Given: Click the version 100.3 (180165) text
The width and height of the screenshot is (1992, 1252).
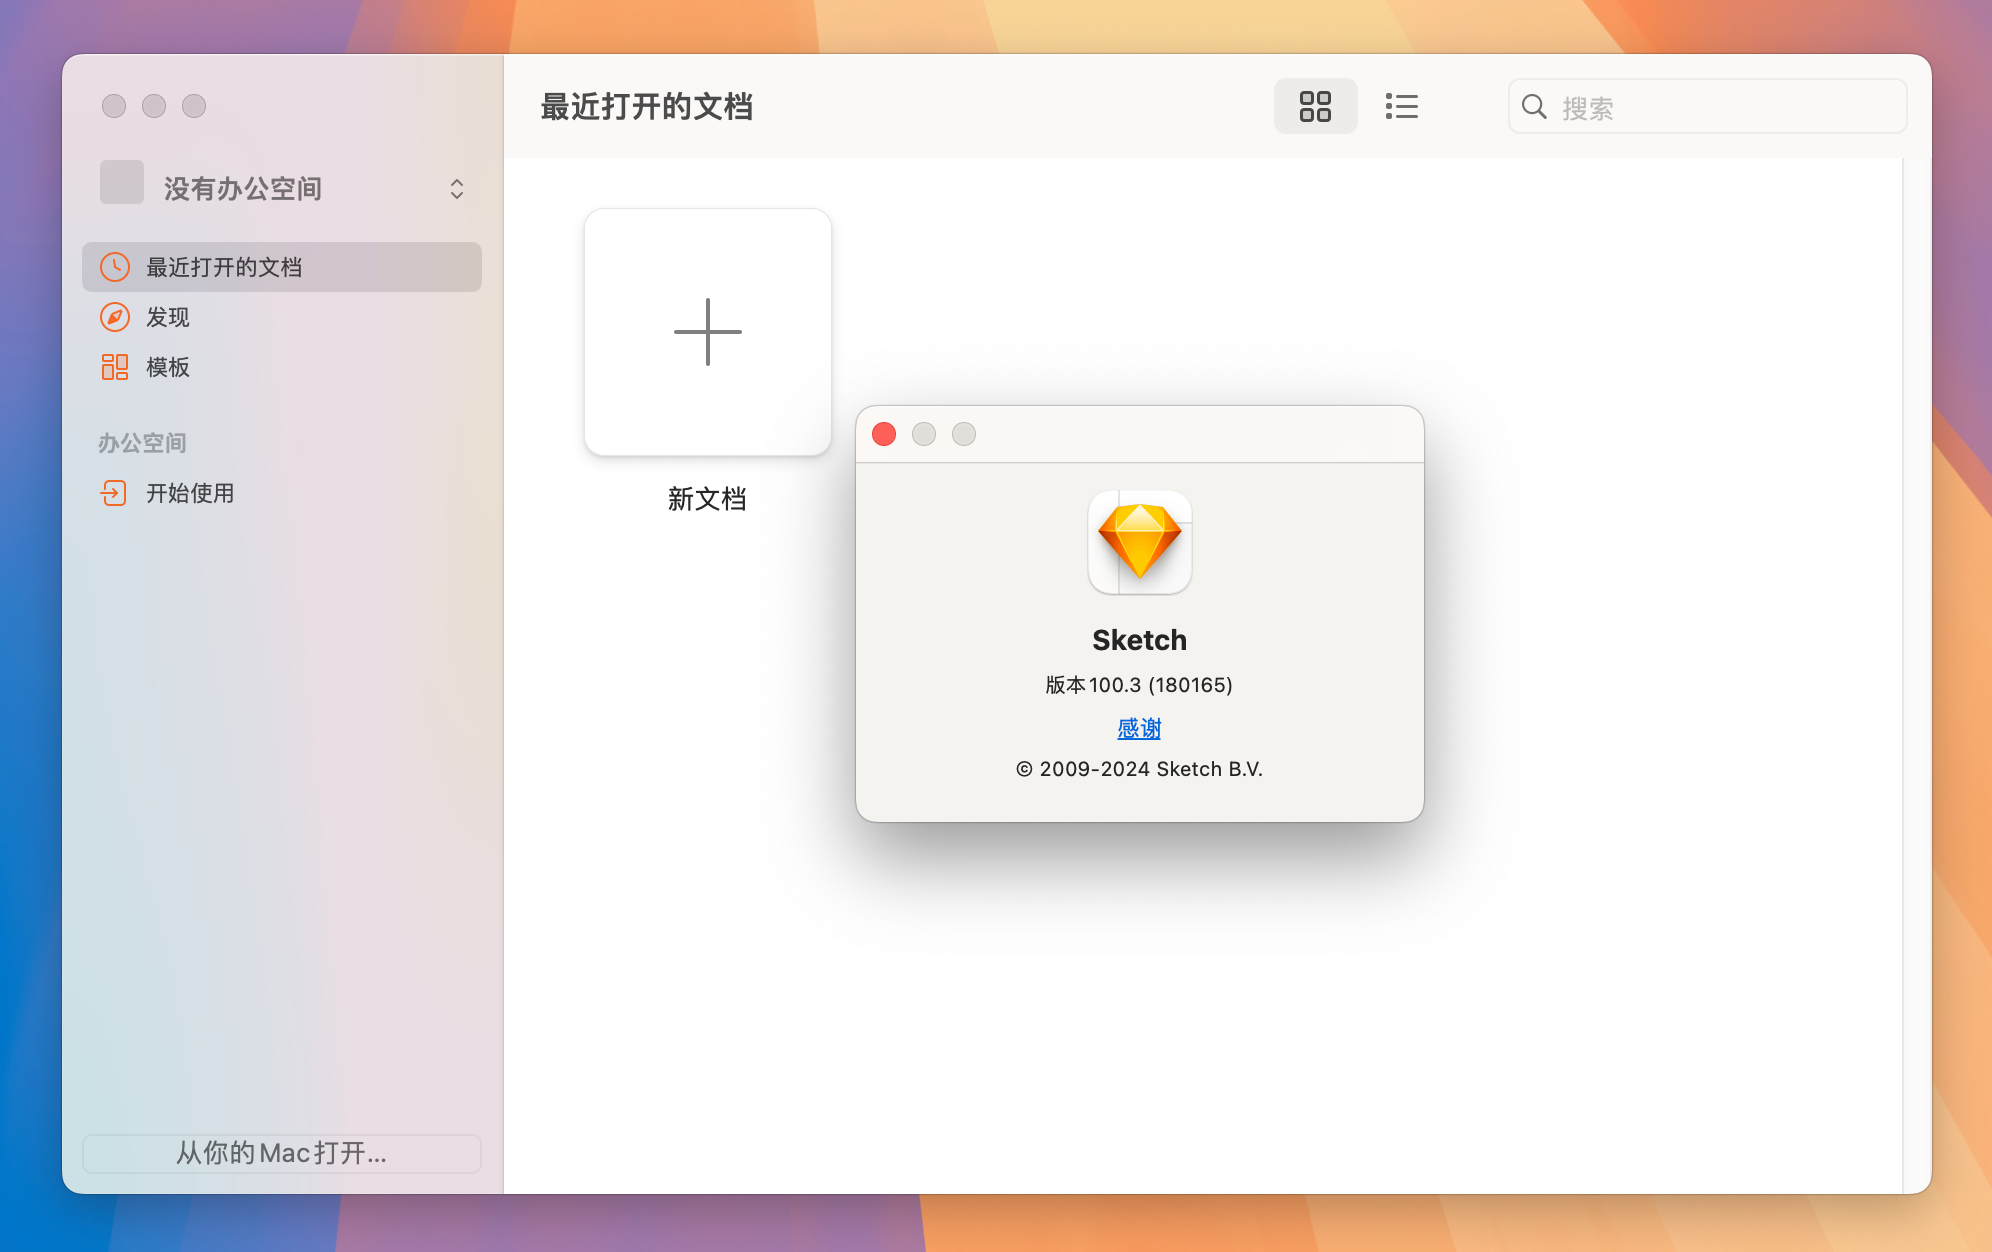Looking at the screenshot, I should [x=1139, y=685].
